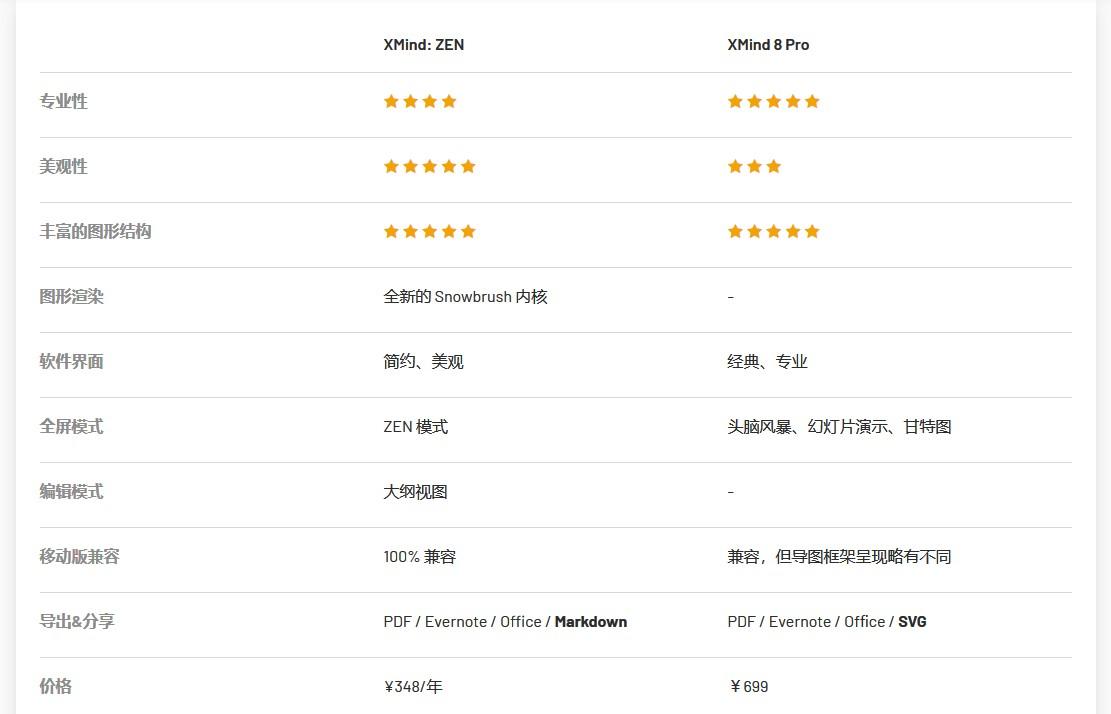Click first star in XMind: ZEN 专业性 rating
Screen dimensions: 1111x714
391,101
